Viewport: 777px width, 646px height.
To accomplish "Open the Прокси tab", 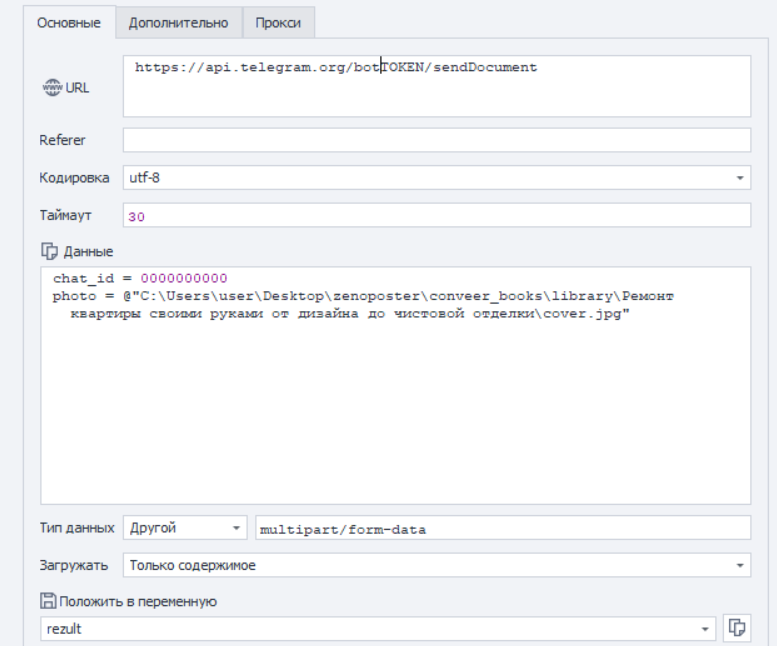I will click(x=279, y=22).
